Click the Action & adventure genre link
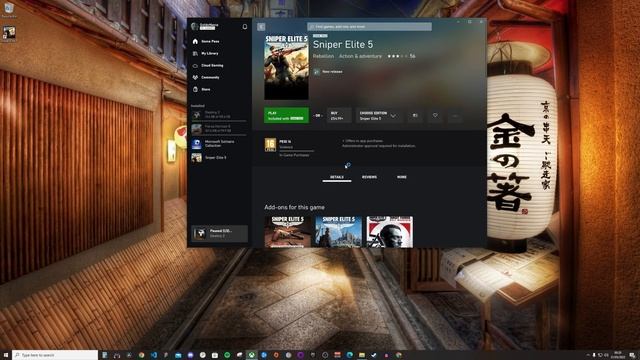This screenshot has width=640, height=360. [x=360, y=56]
